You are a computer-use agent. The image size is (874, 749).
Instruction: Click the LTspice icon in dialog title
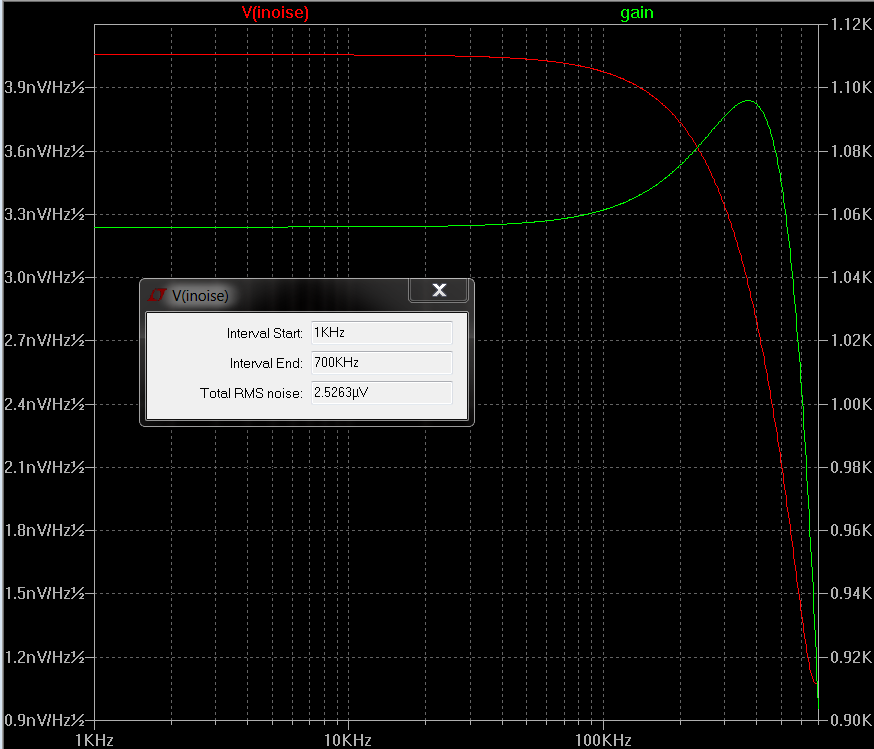point(157,295)
